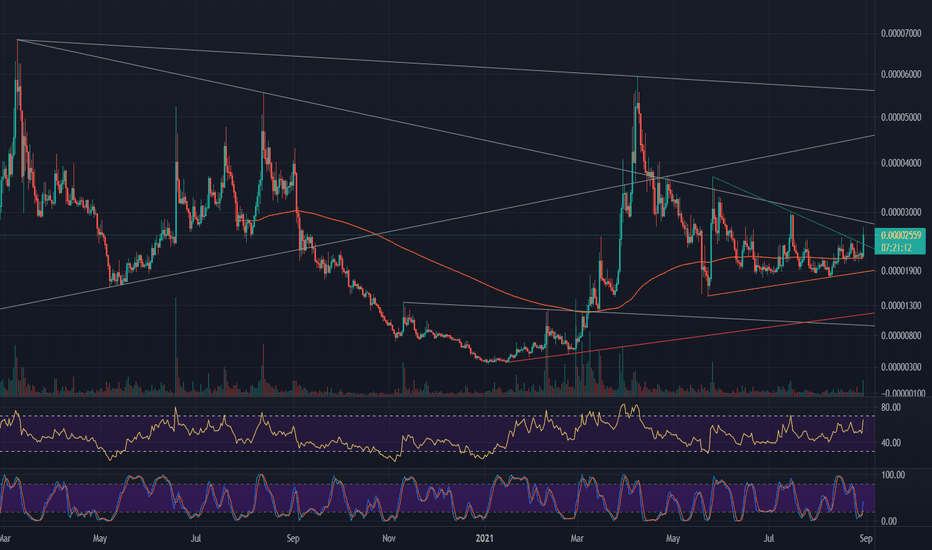Click the 0.00007000 price axis label

[901, 34]
